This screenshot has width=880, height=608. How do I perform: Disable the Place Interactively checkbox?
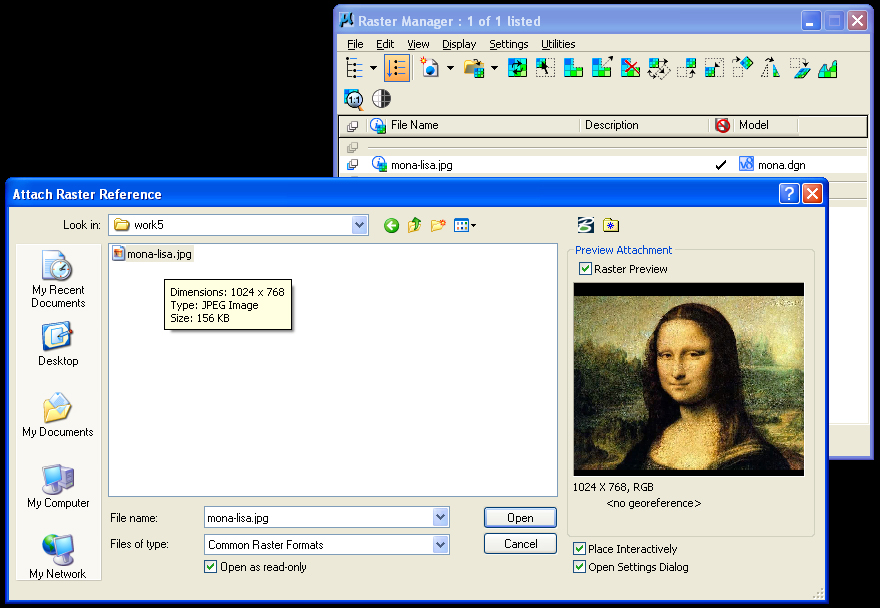(x=580, y=548)
